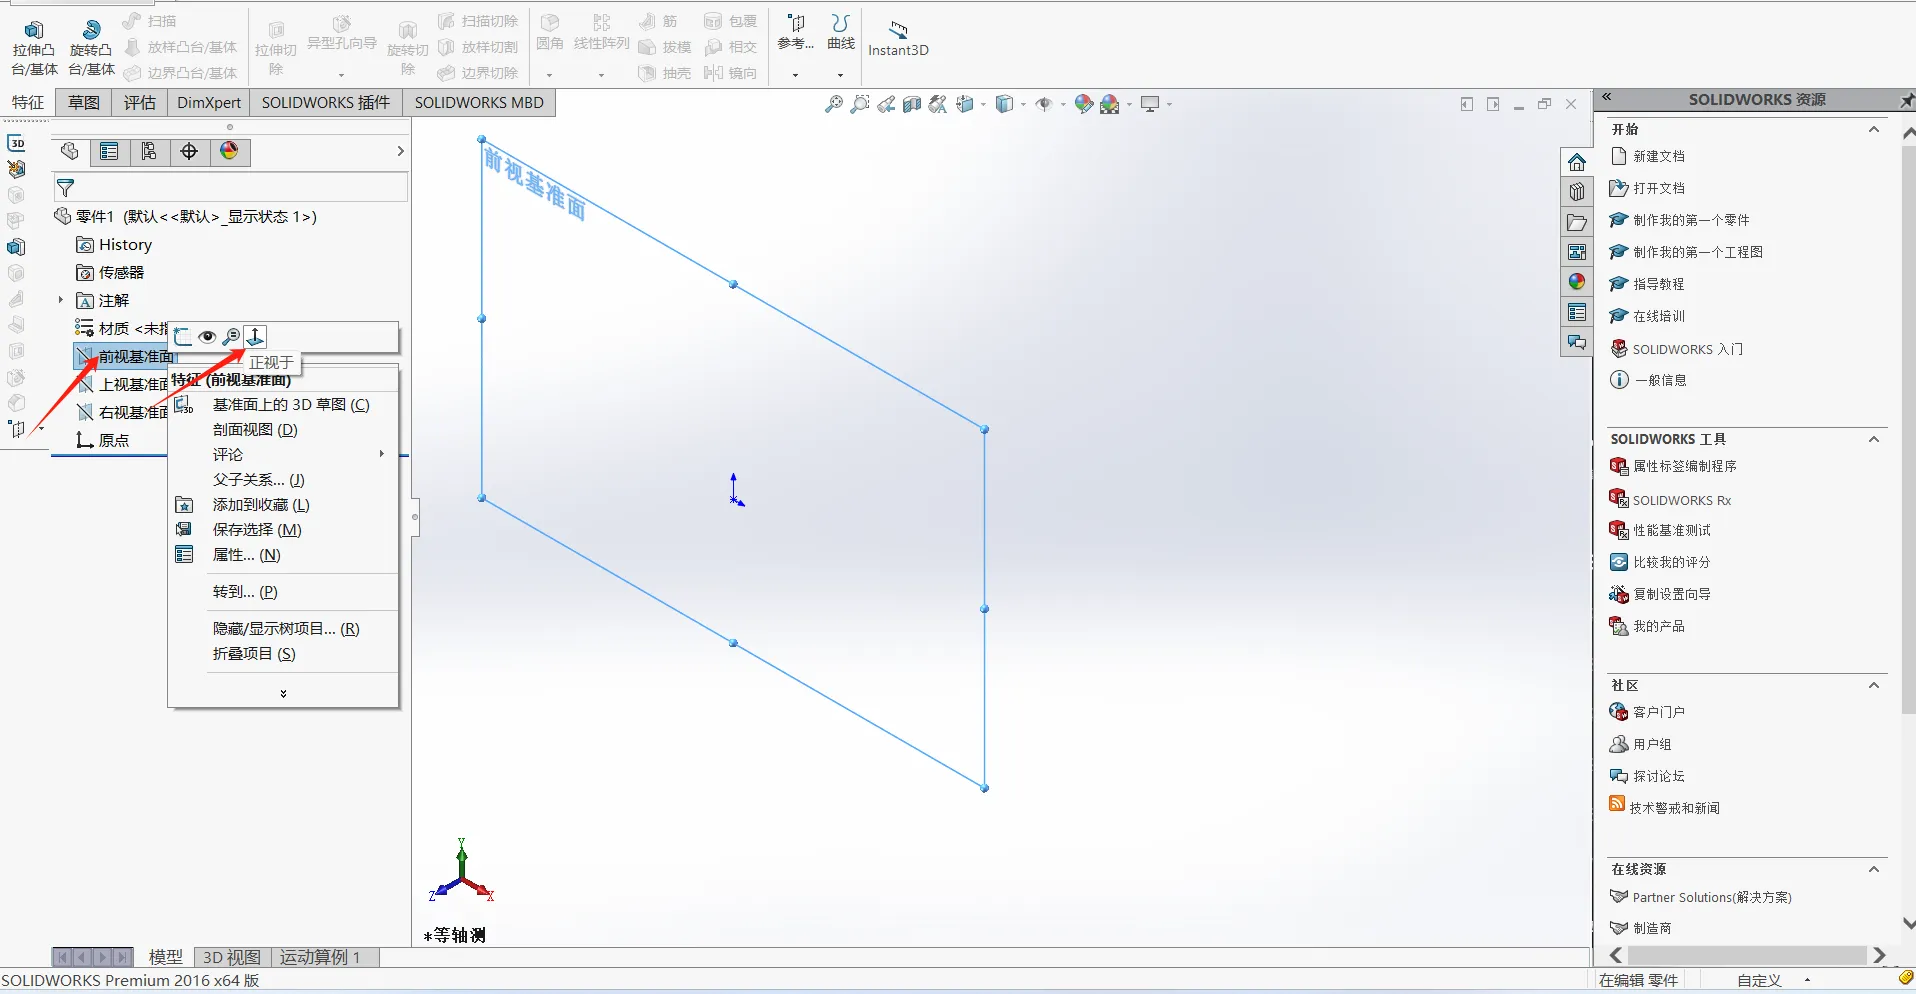Image resolution: width=1916 pixels, height=994 pixels.
Task: Expand the 注解 (Annotations) tree node
Action: [x=60, y=300]
